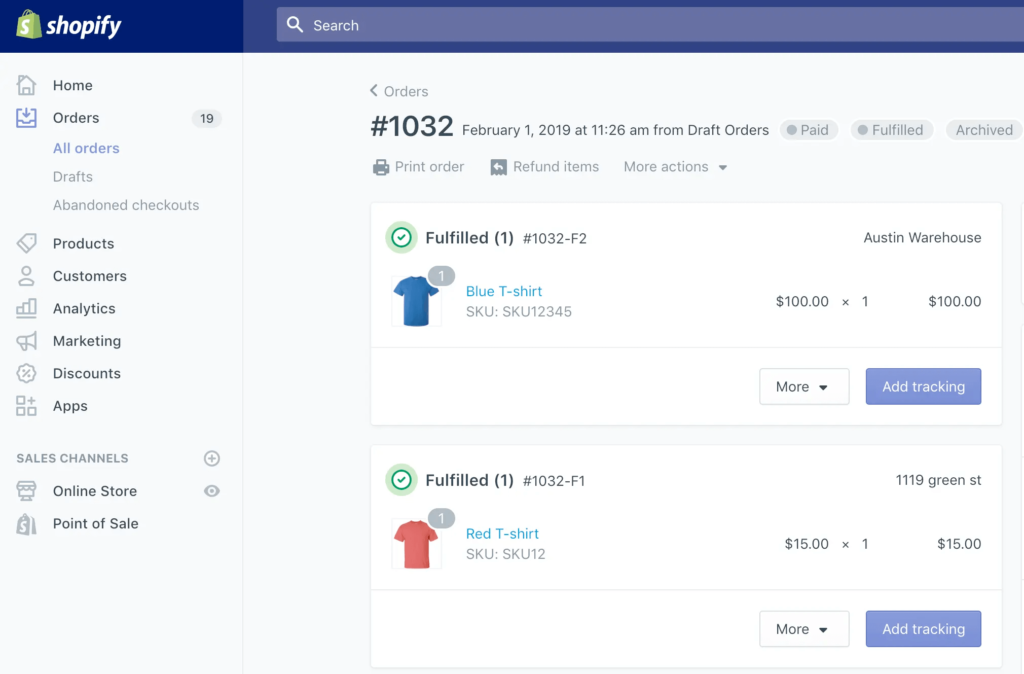Open Apps using the grid icon
The height and width of the screenshot is (674, 1024).
(x=28, y=406)
